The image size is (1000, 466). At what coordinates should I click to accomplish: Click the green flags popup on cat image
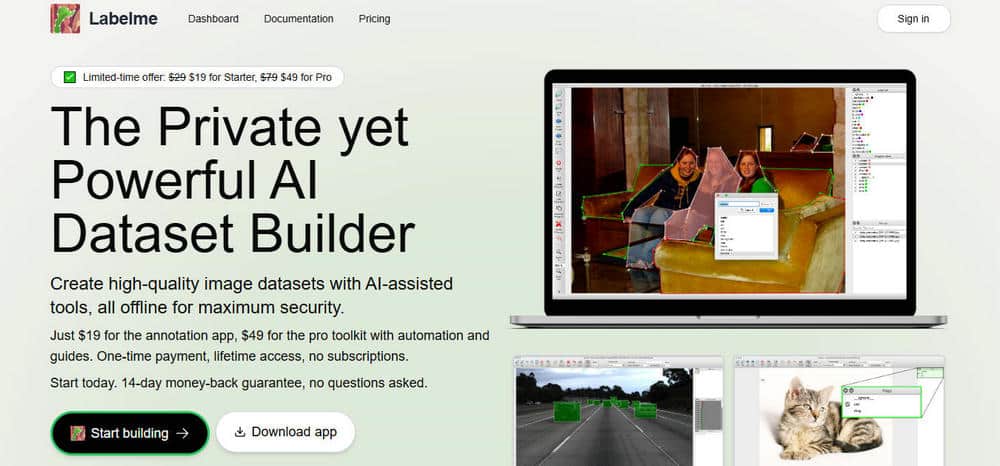click(881, 402)
